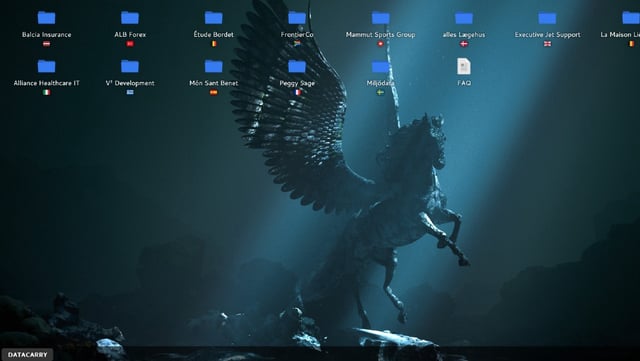
Task: Click the DATACARRY button in the taskbar
Action: 27,354
